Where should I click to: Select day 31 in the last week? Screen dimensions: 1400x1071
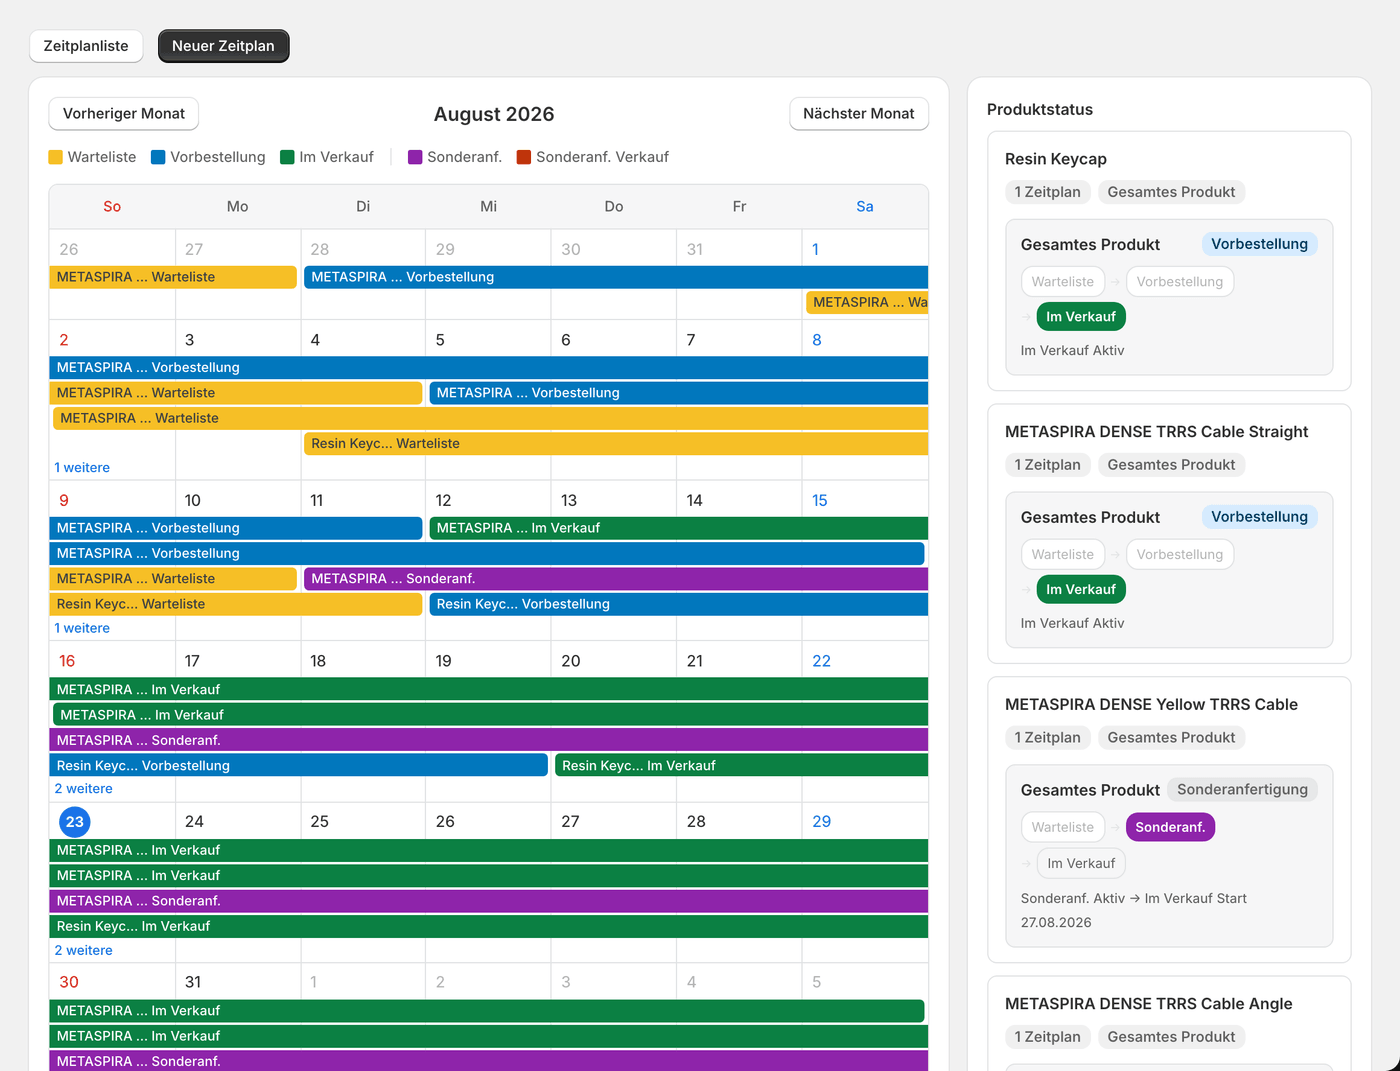tap(193, 983)
